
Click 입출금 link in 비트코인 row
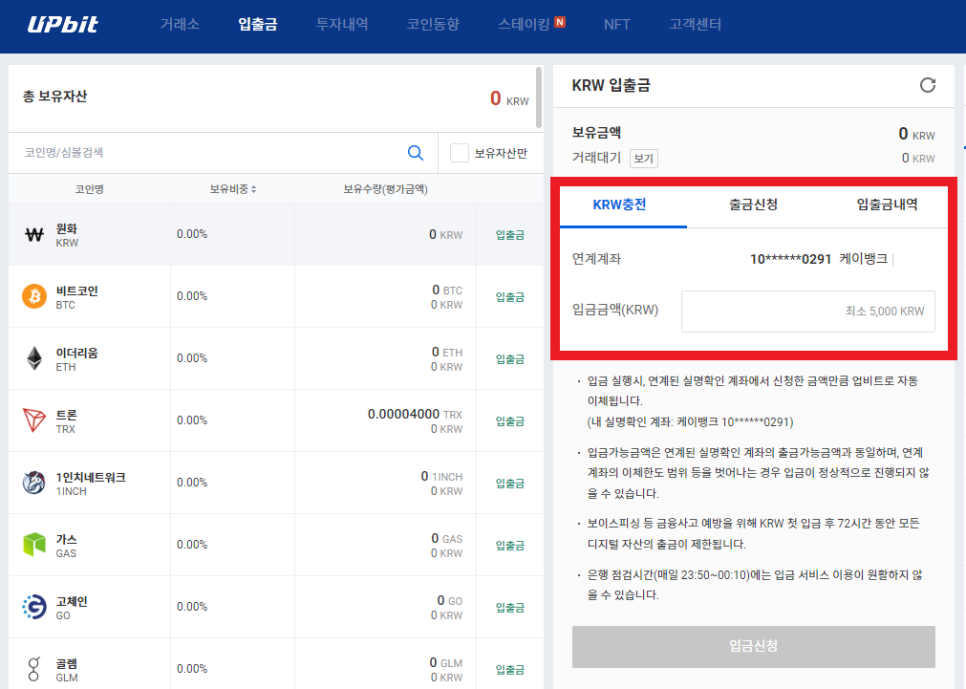coord(509,297)
